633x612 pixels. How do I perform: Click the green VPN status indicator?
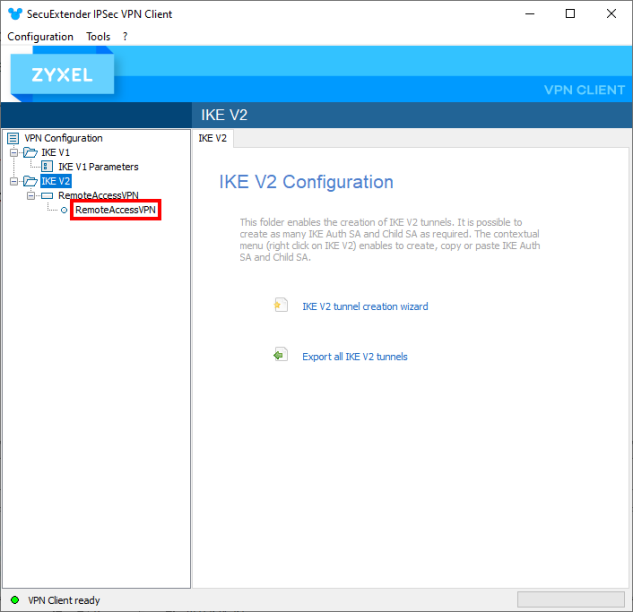click(15, 600)
